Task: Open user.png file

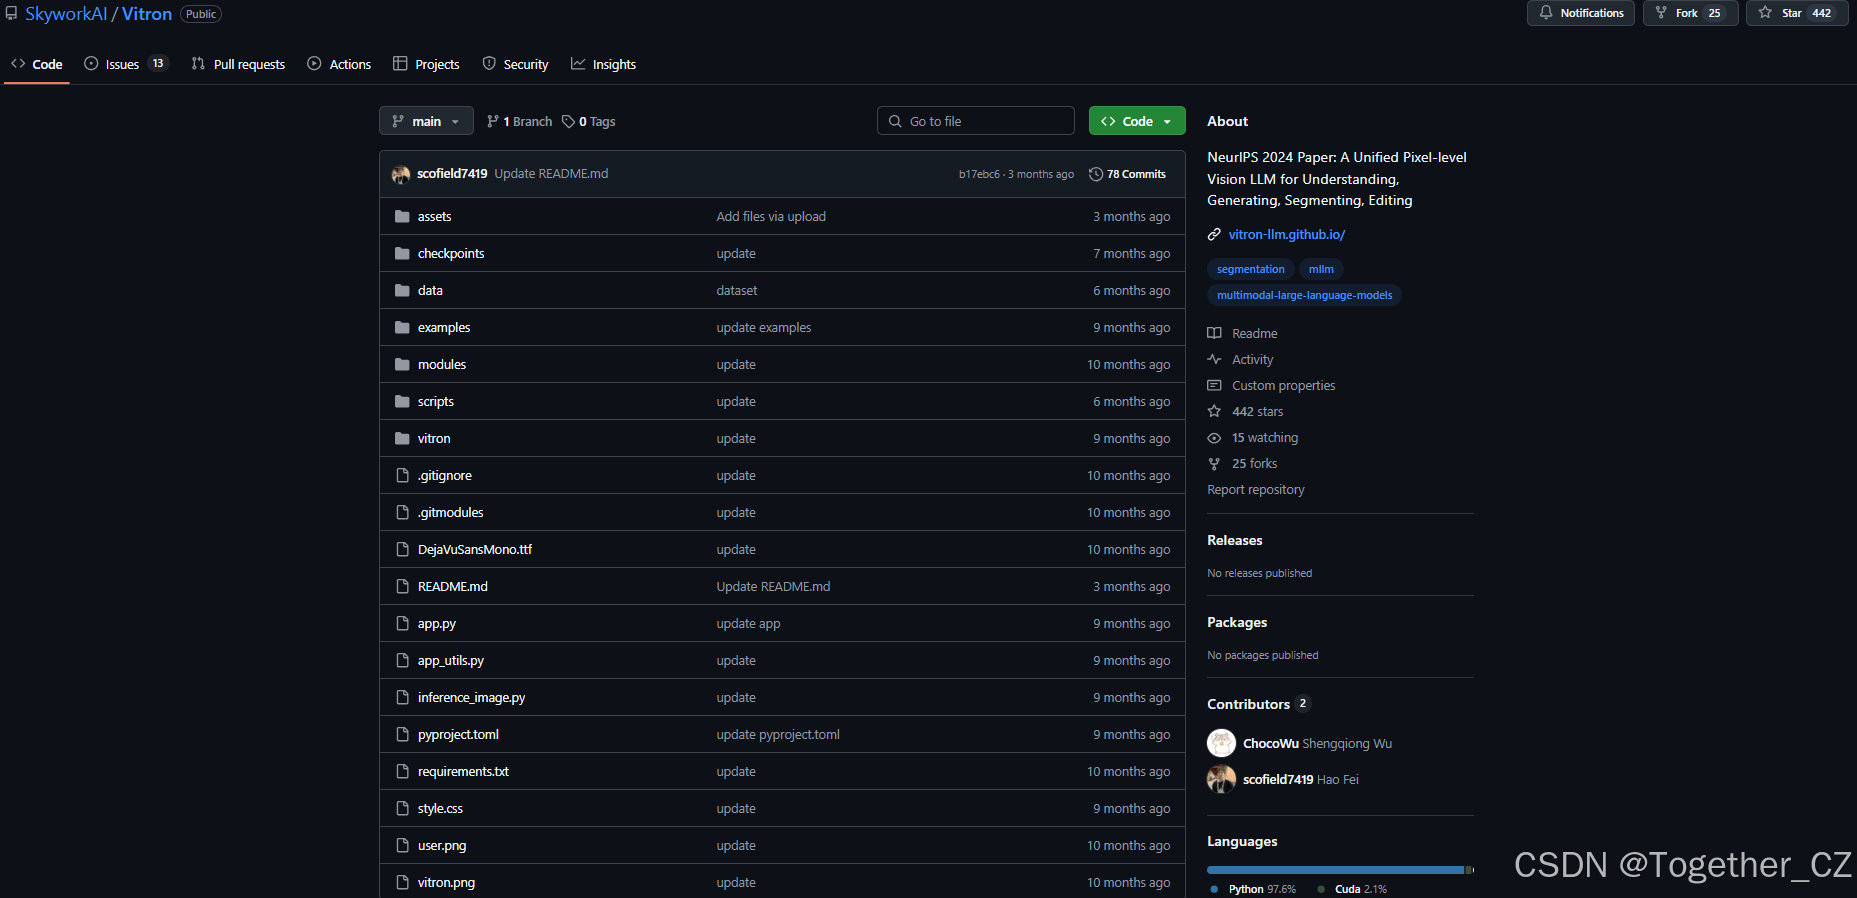Action: (x=442, y=846)
